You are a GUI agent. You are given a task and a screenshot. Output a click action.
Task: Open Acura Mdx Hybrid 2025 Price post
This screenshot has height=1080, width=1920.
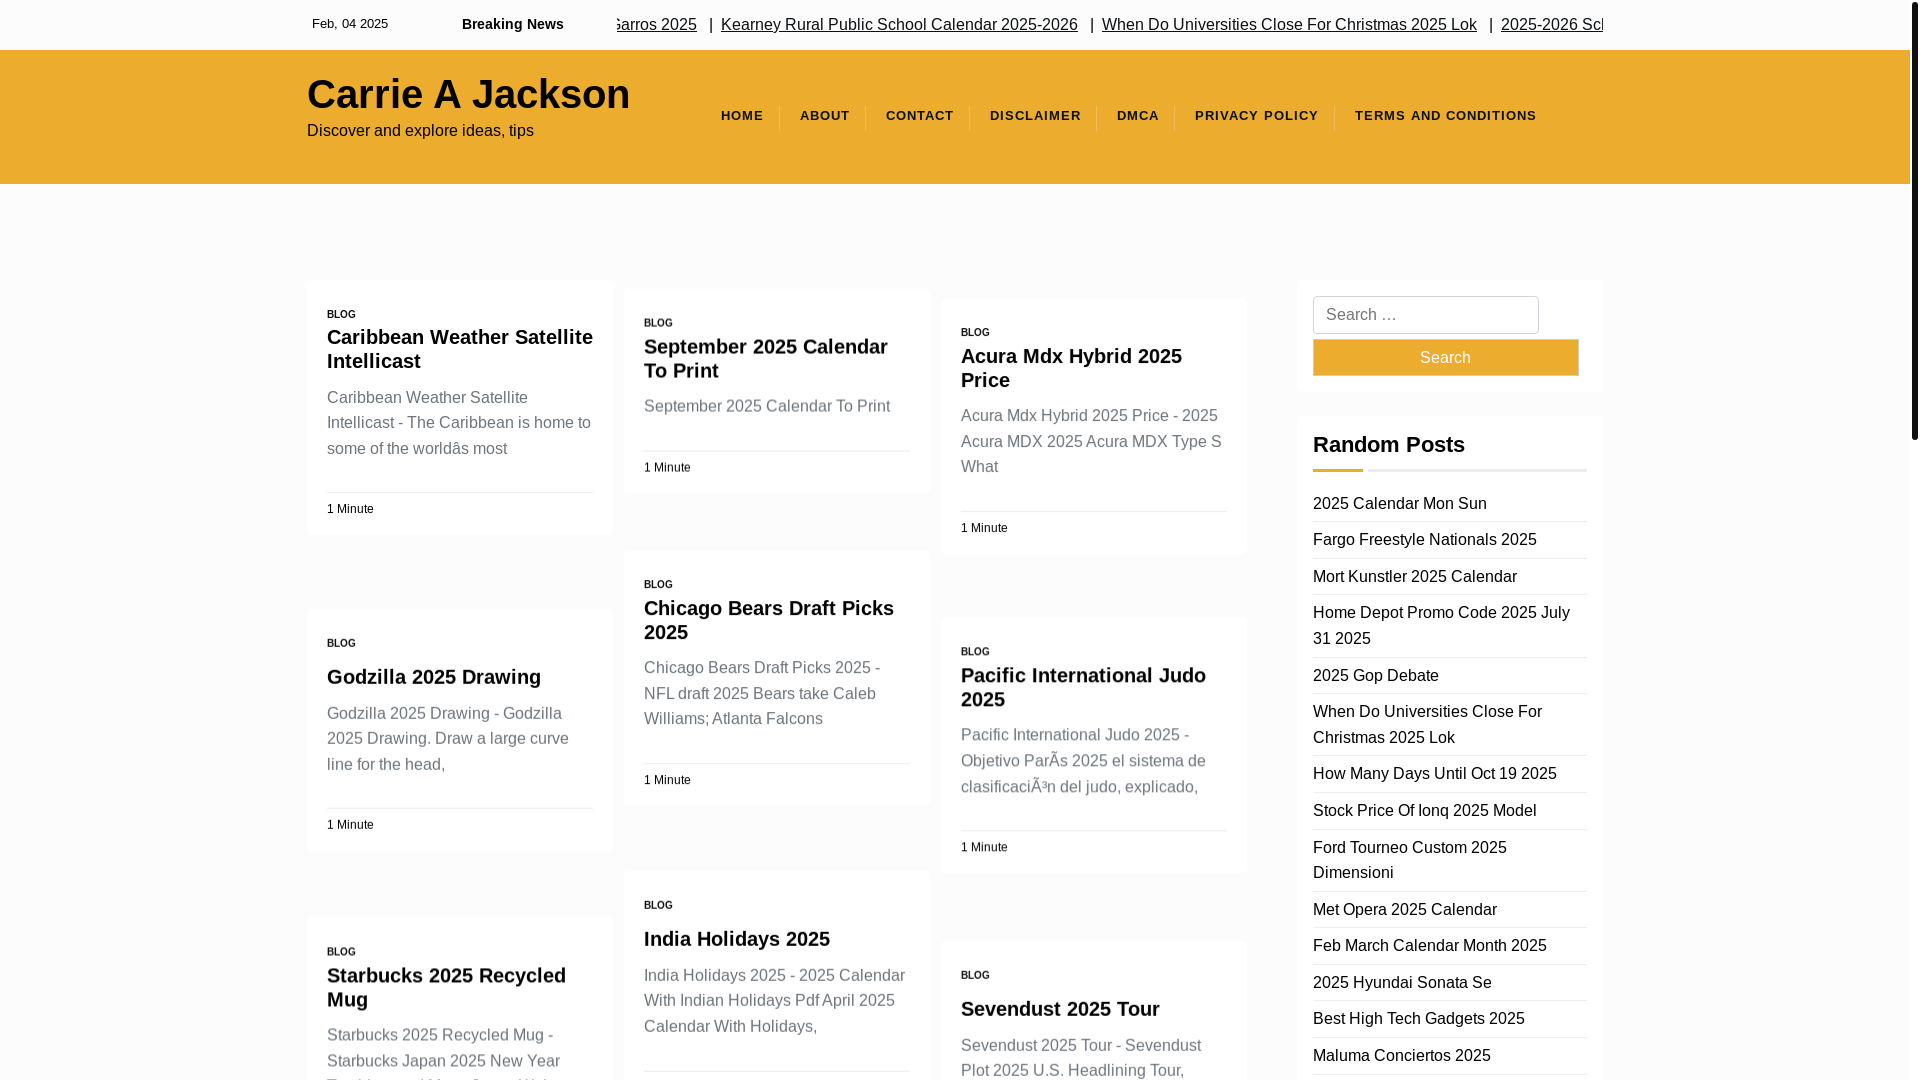pos(1071,368)
